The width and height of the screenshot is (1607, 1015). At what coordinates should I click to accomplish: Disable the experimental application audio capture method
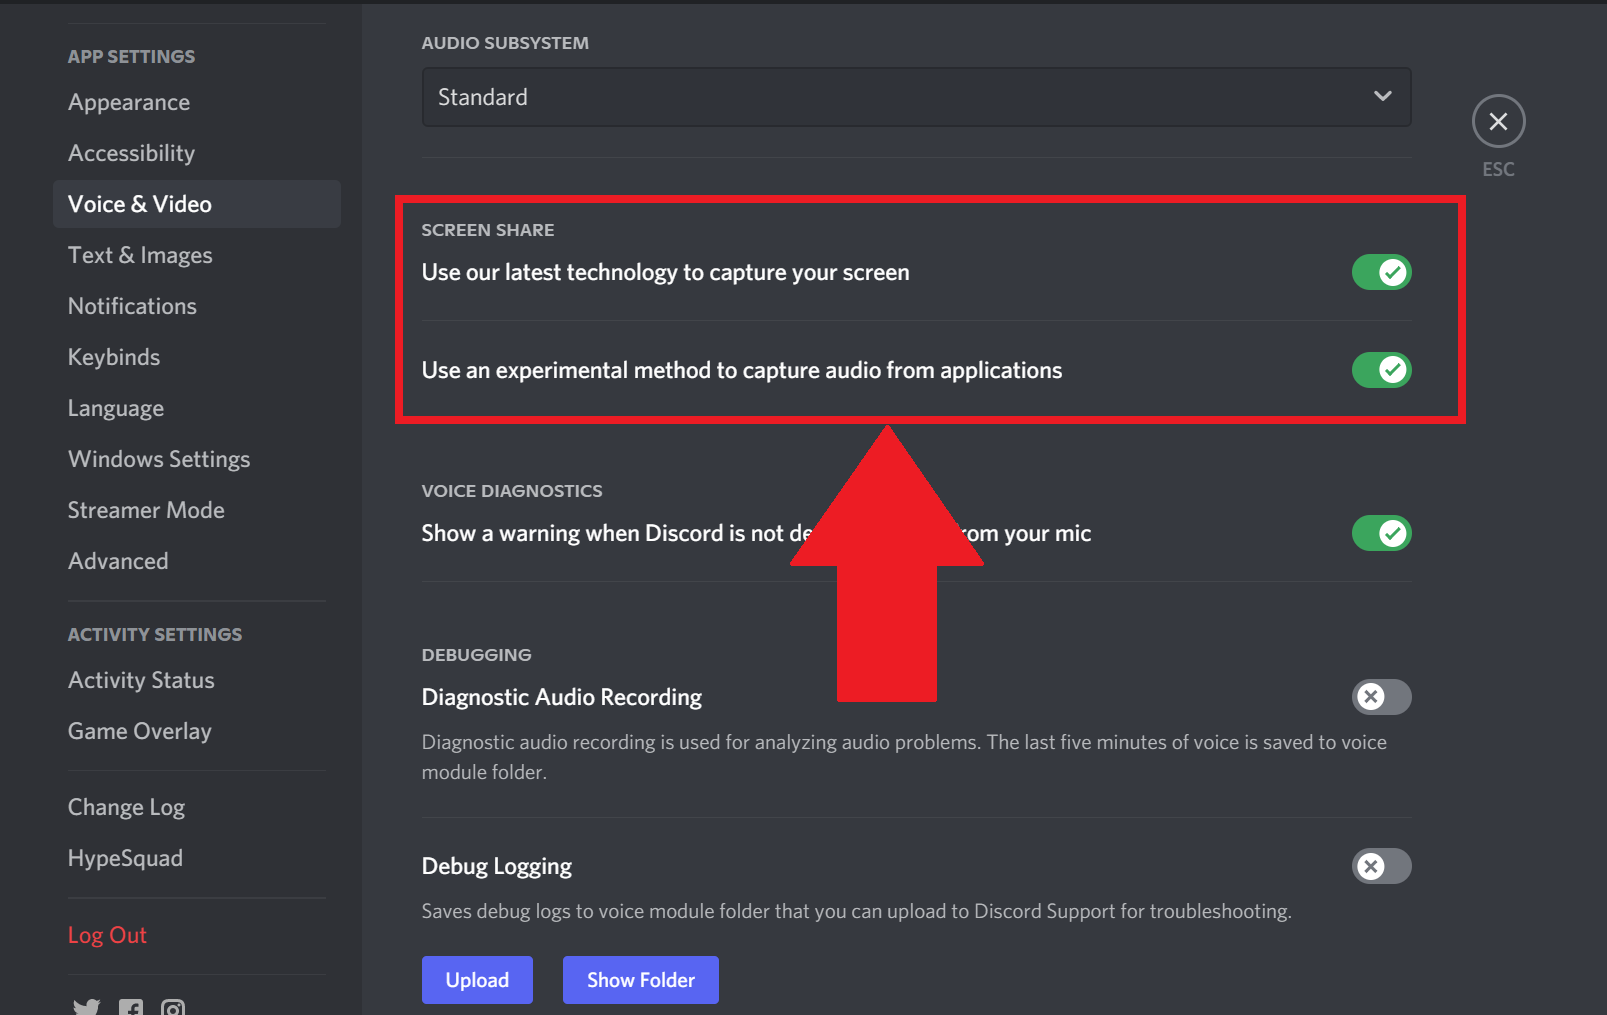tap(1381, 369)
